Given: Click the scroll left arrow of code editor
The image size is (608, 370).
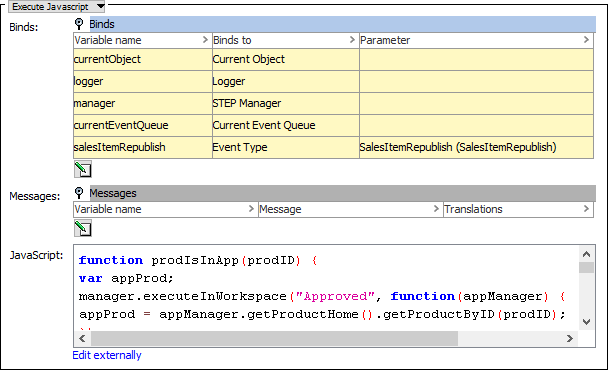Looking at the screenshot, I should tap(82, 339).
